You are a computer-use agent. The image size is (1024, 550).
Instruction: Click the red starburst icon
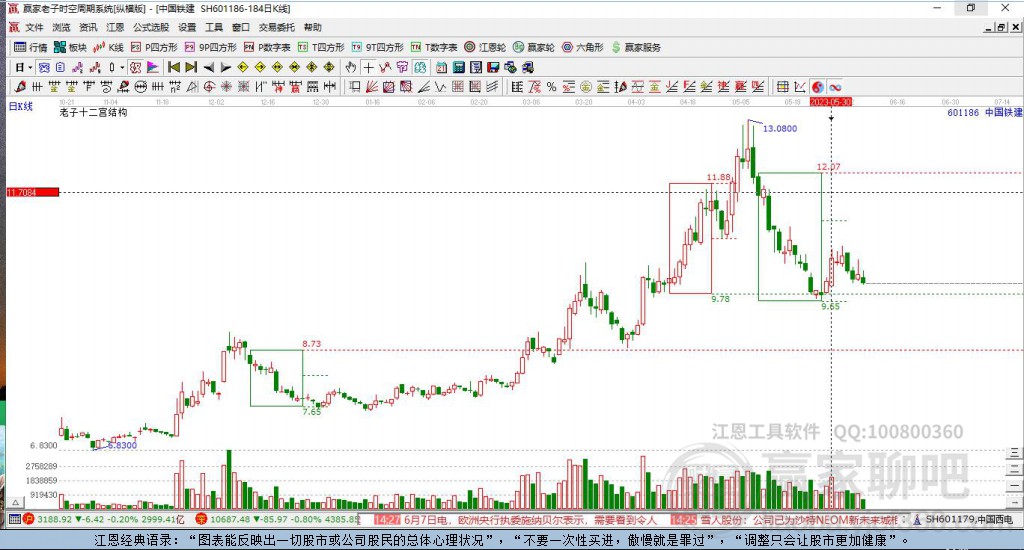tap(226, 86)
